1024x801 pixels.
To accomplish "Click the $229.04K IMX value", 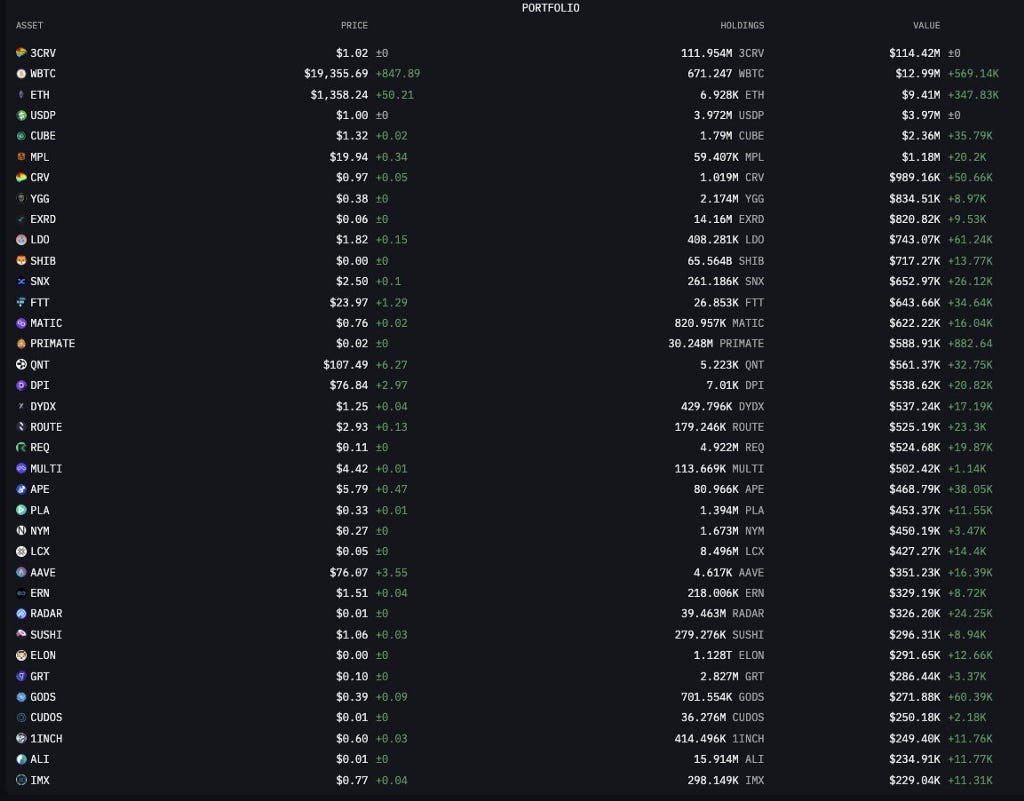I will tap(914, 779).
